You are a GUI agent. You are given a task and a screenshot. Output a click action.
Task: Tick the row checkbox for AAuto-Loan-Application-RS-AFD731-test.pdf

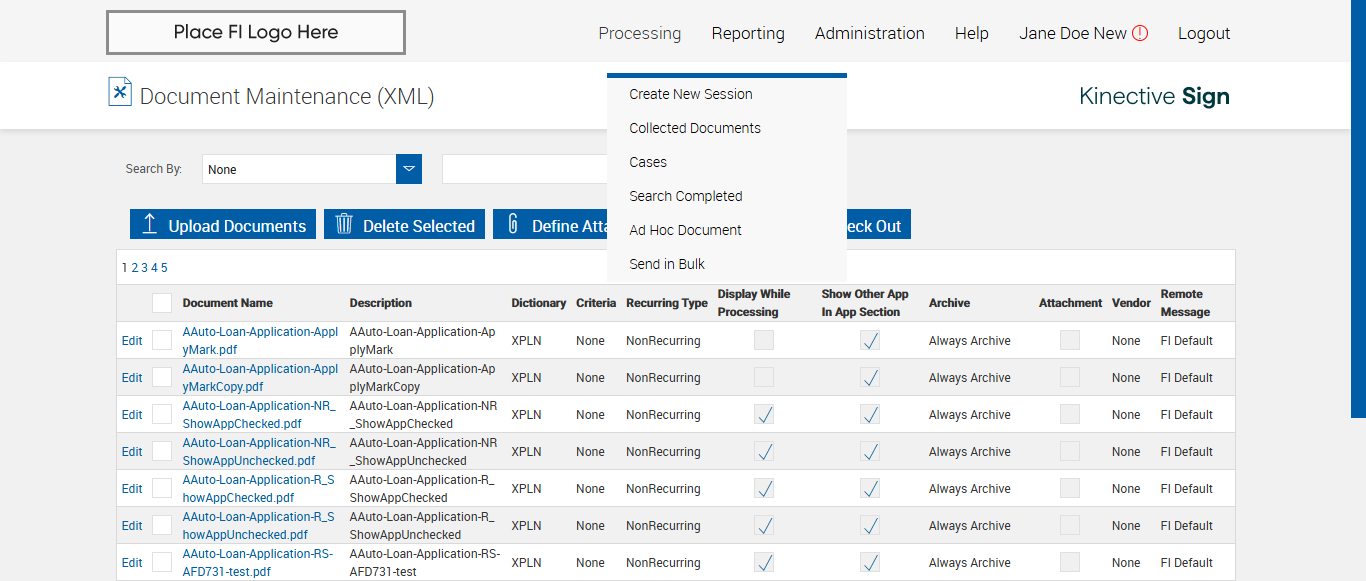[x=162, y=563]
